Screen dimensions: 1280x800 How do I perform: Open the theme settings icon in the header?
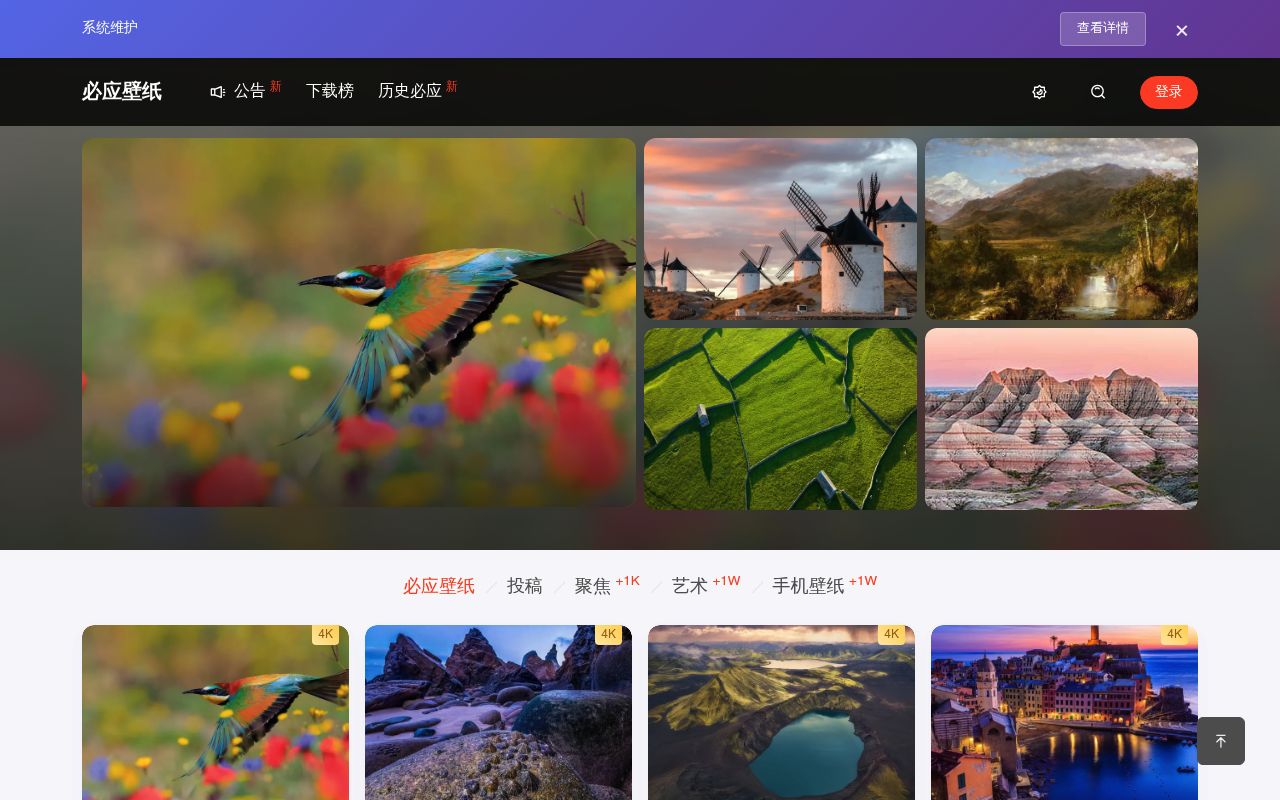(1040, 92)
